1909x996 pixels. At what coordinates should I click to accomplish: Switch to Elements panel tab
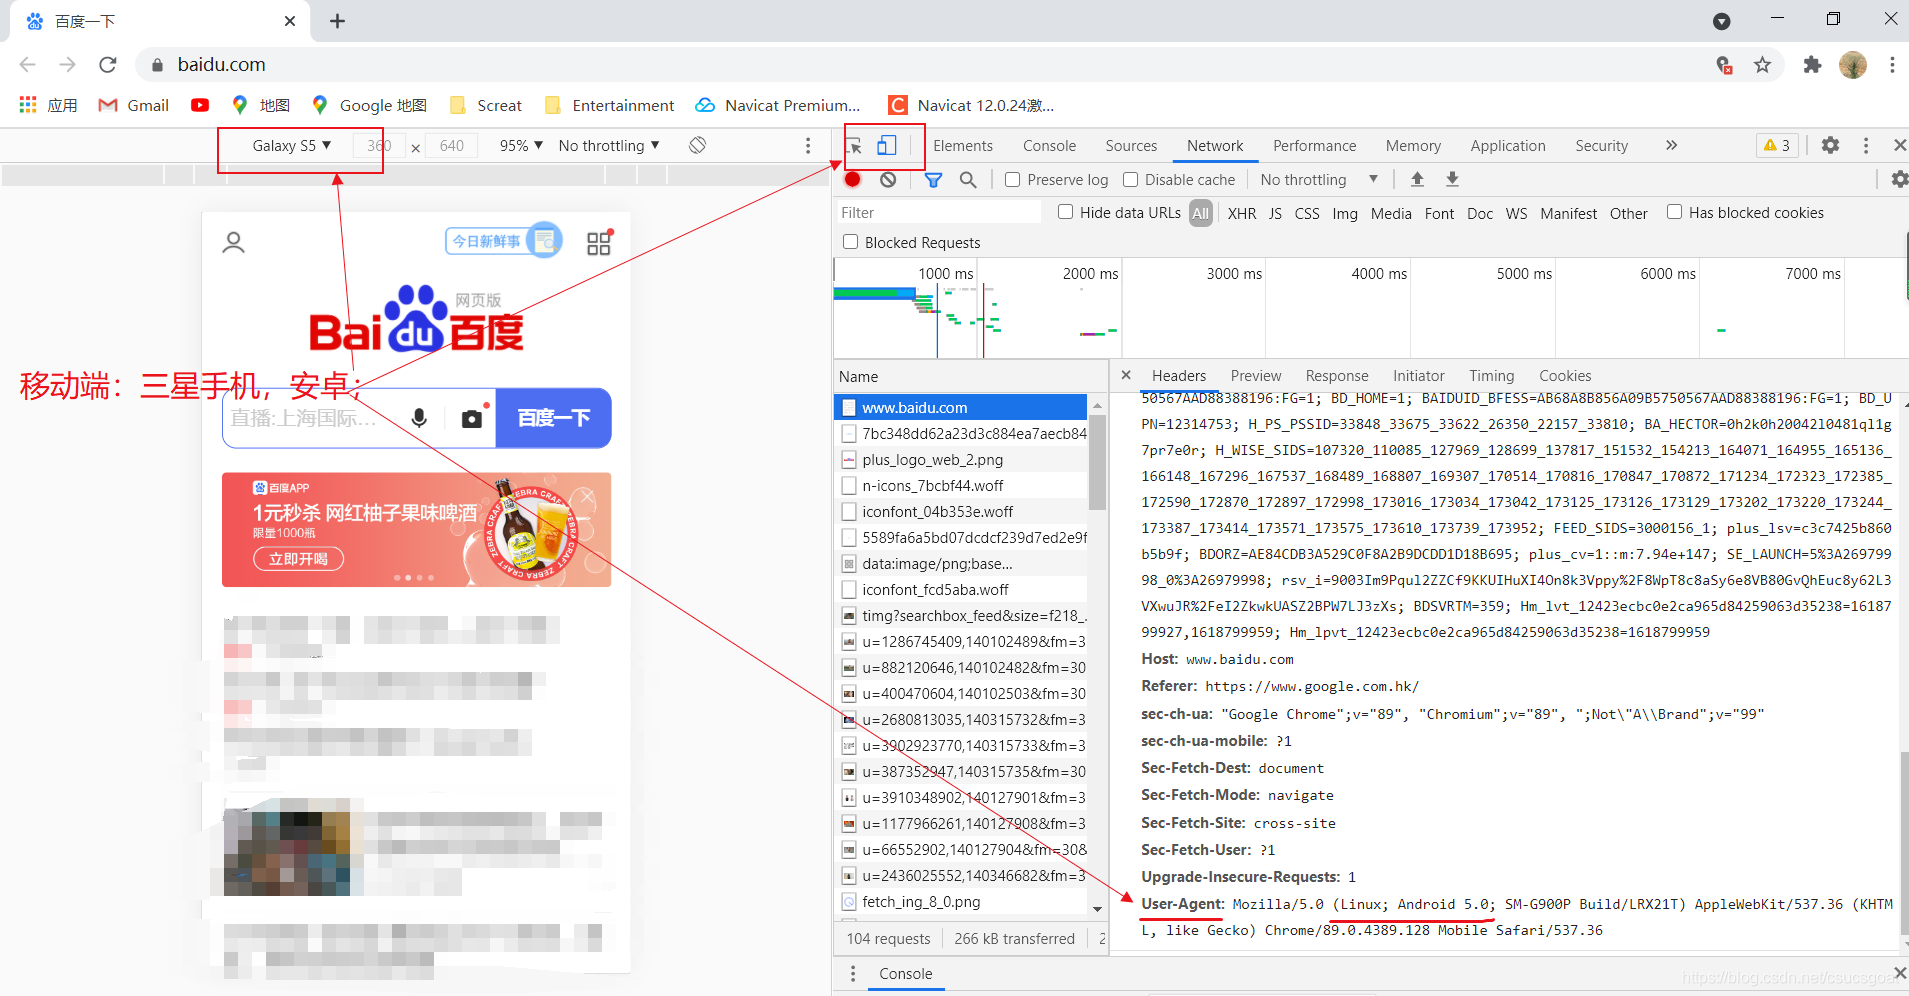click(963, 146)
